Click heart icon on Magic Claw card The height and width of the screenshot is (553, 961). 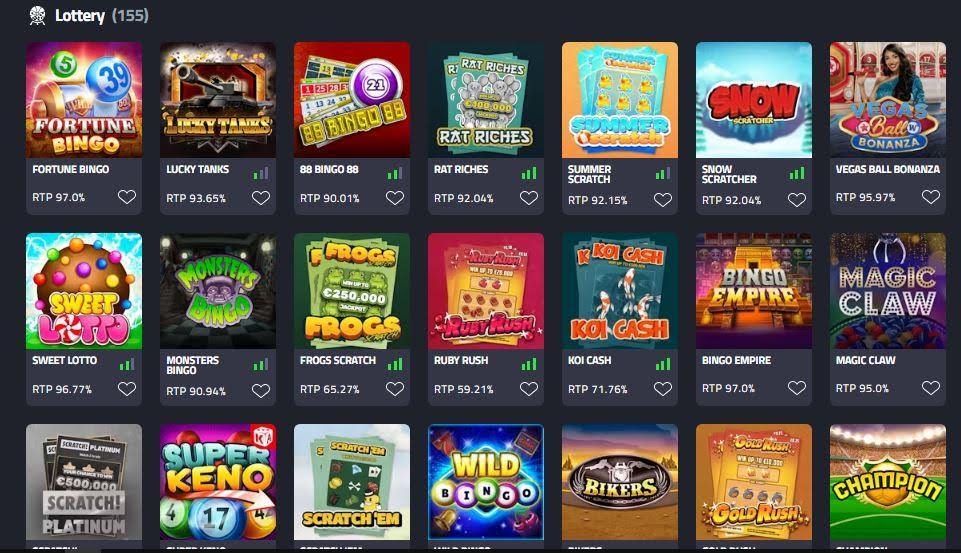tap(931, 387)
